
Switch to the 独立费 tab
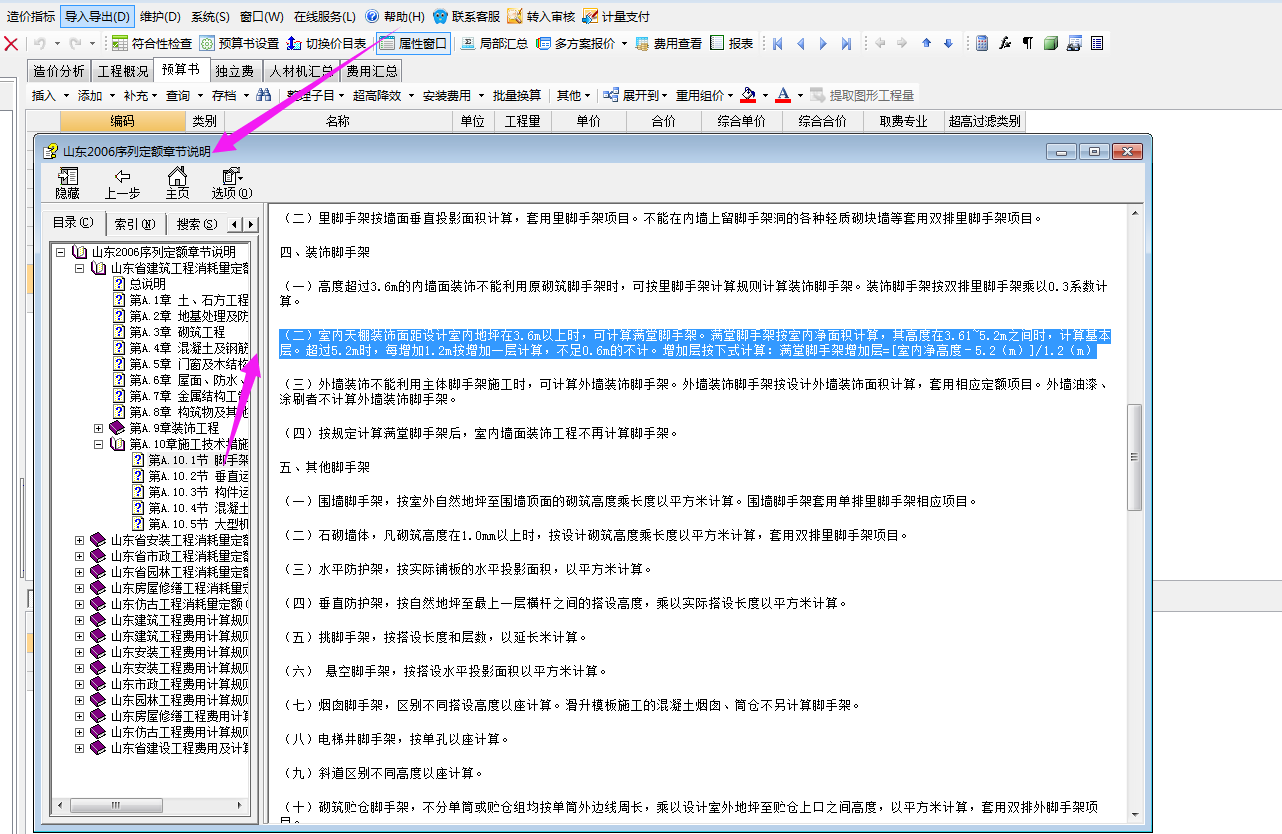coord(234,71)
